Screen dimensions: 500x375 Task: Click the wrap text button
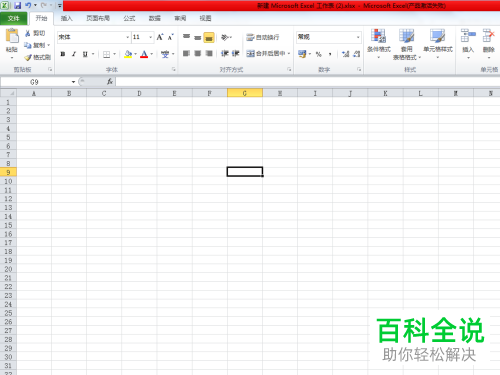(x=263, y=37)
